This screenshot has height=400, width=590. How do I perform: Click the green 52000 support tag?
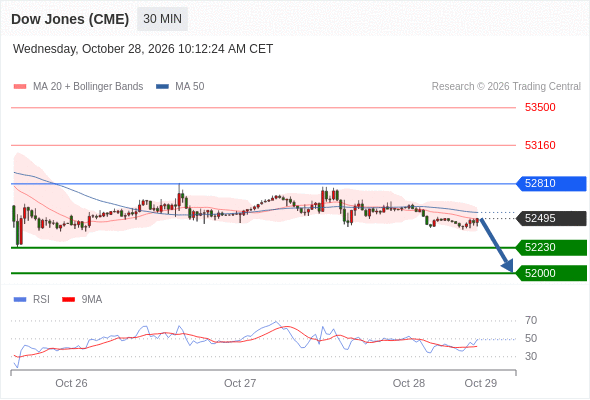(551, 273)
